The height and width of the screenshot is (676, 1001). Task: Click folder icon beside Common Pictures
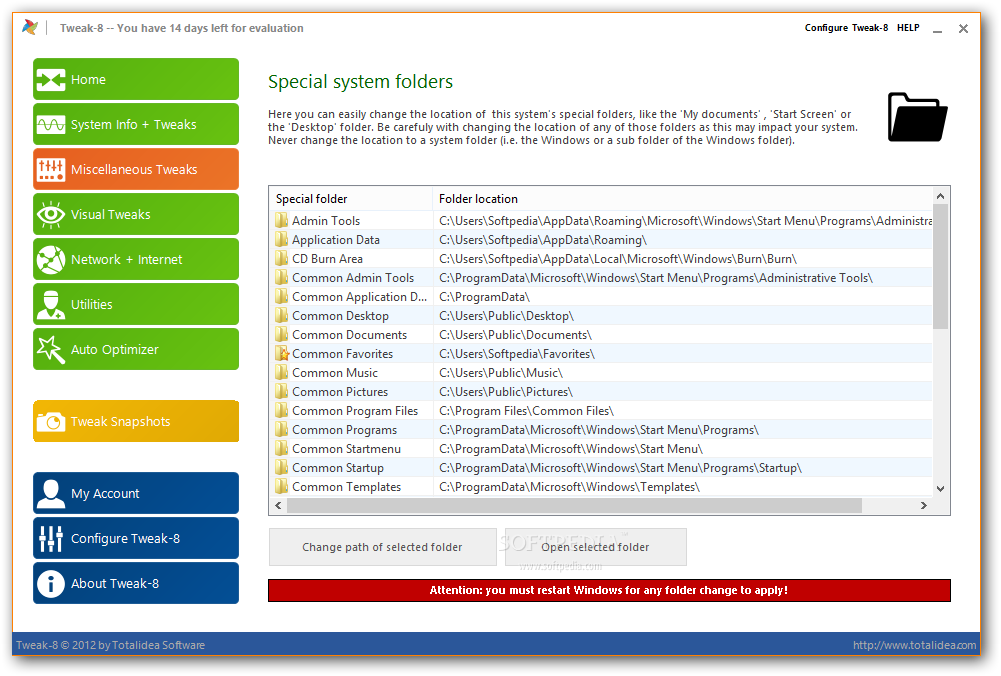282,392
